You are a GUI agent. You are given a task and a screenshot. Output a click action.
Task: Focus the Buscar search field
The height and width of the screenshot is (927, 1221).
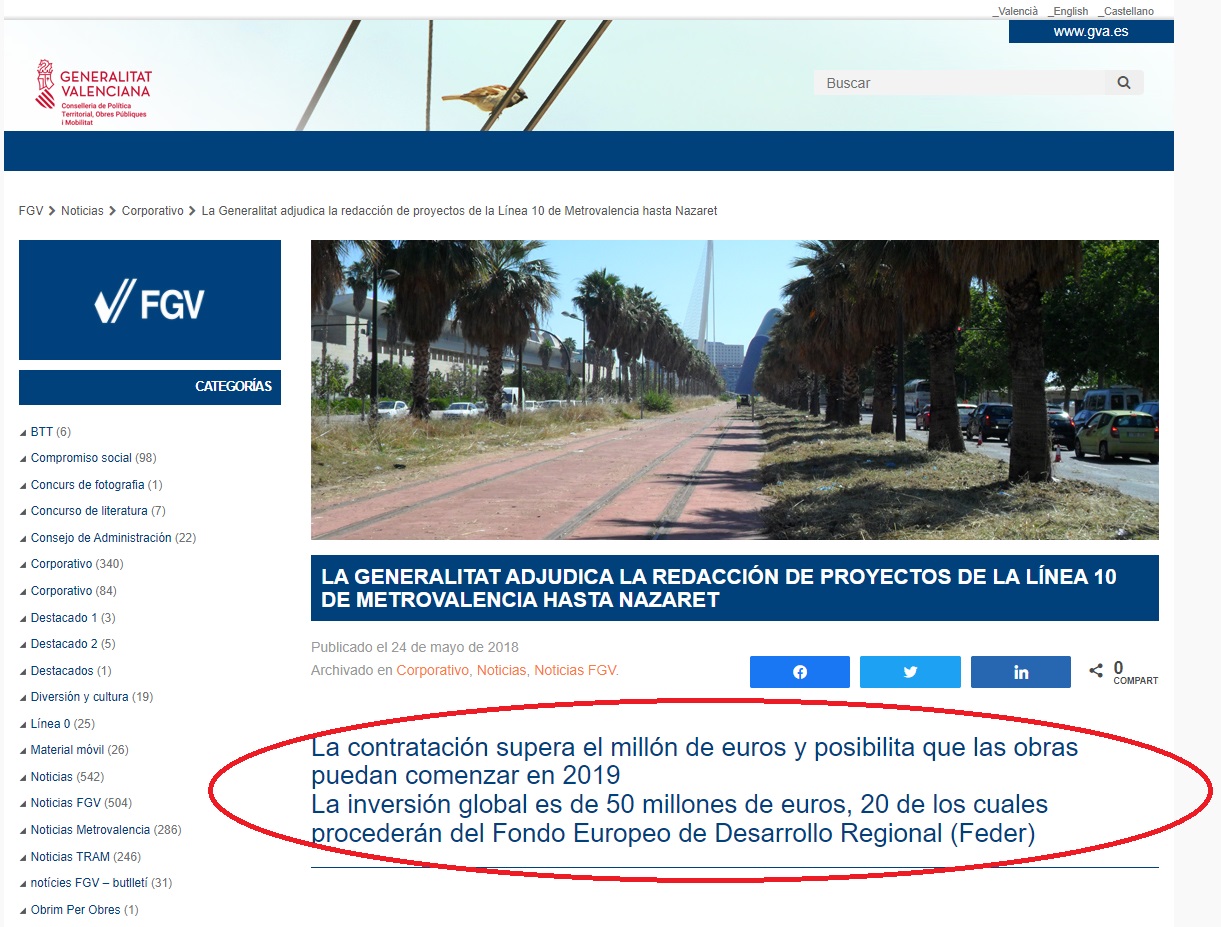[960, 83]
